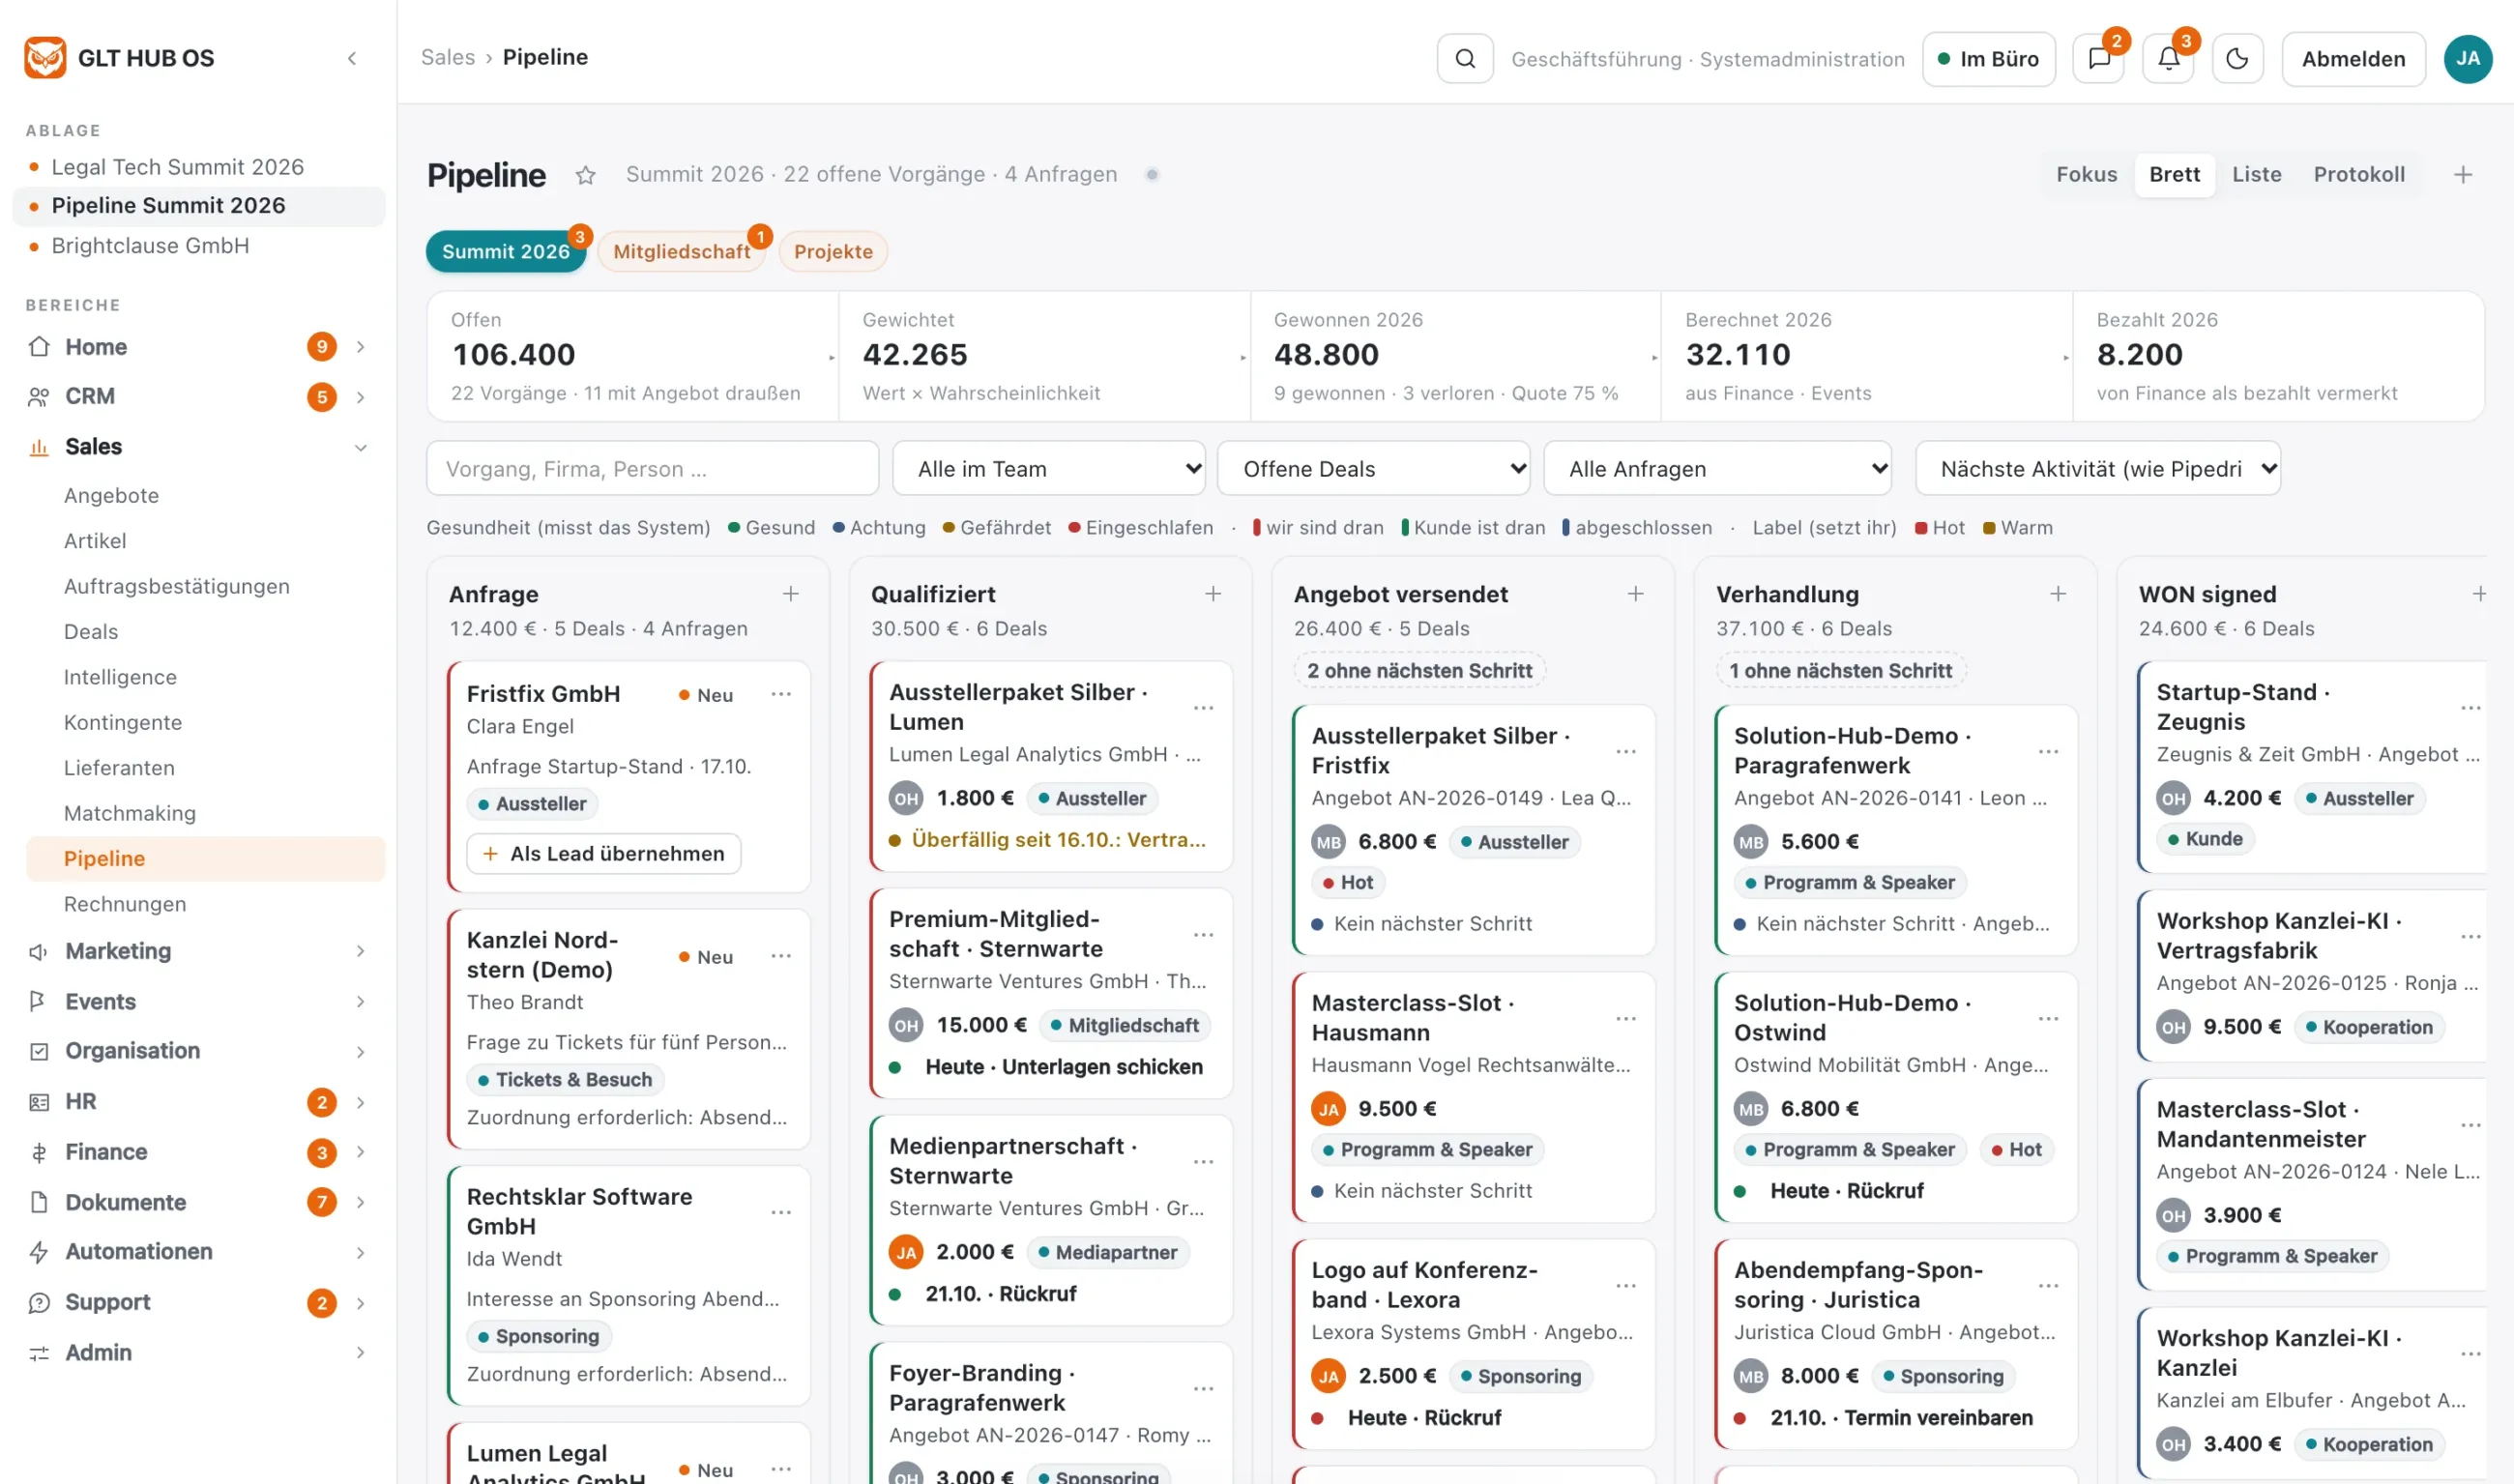2514x1484 pixels.
Task: Select the Projekte pipeline pill
Action: point(833,251)
